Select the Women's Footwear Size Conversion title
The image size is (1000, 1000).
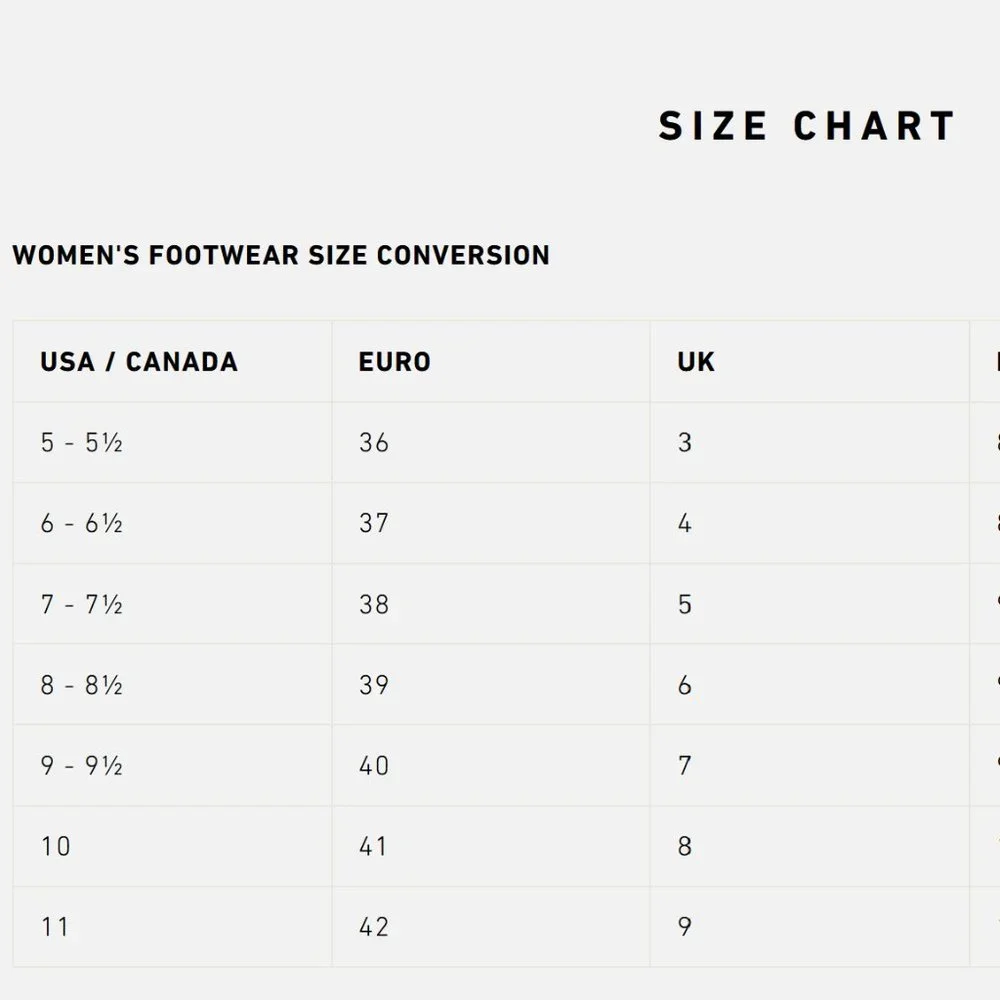[x=281, y=255]
